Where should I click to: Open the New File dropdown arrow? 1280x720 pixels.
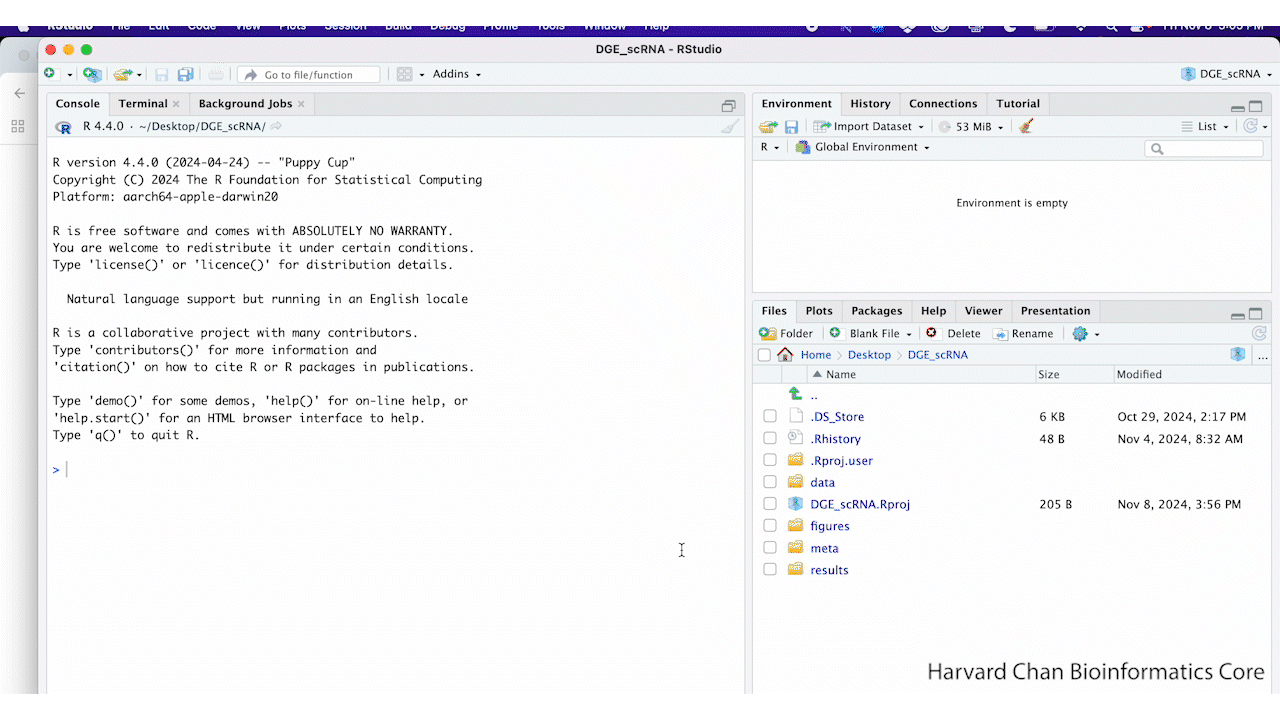pyautogui.click(x=69, y=75)
